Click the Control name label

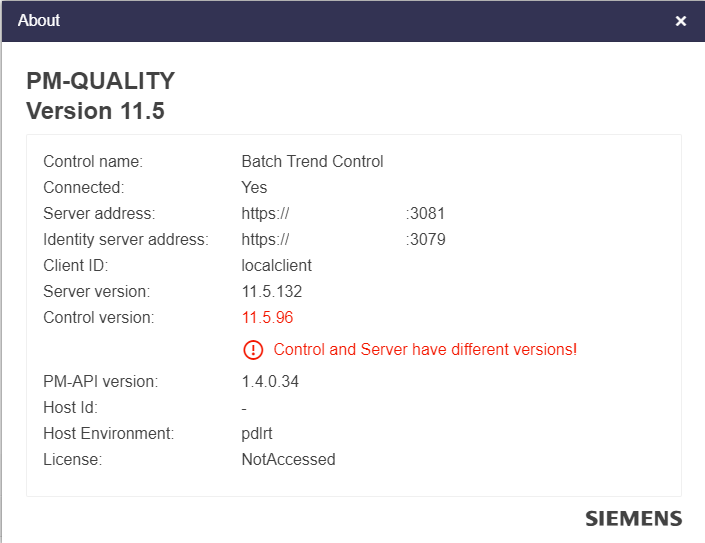(93, 162)
